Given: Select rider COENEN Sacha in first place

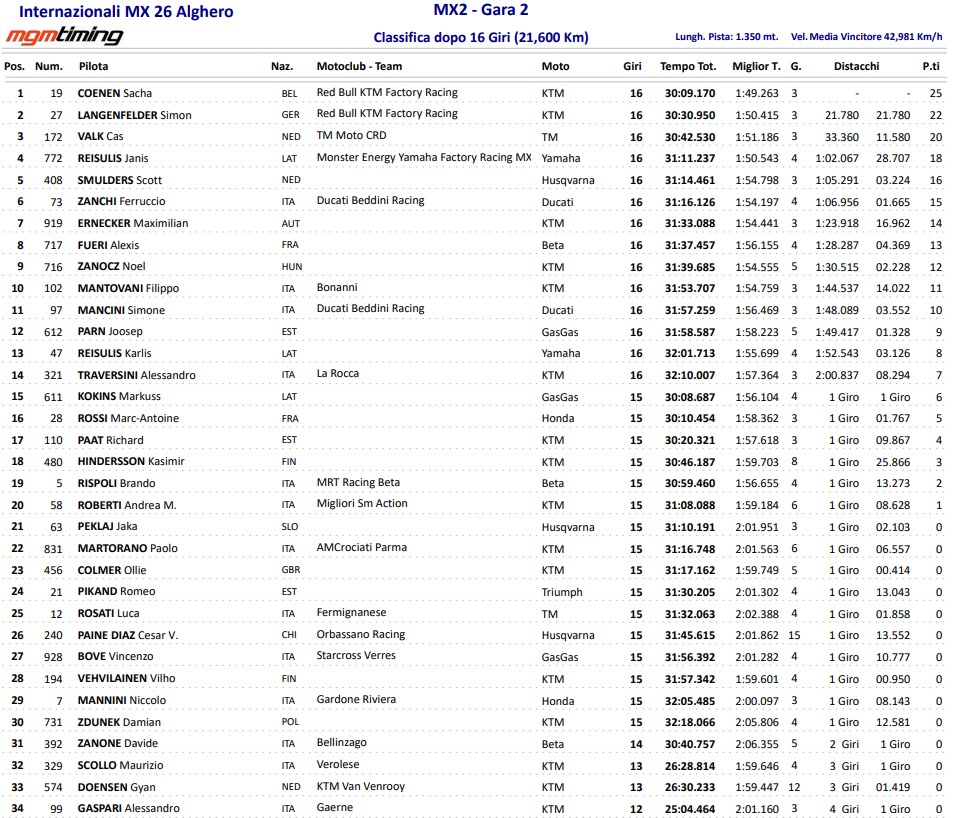Looking at the screenshot, I should [x=114, y=93].
